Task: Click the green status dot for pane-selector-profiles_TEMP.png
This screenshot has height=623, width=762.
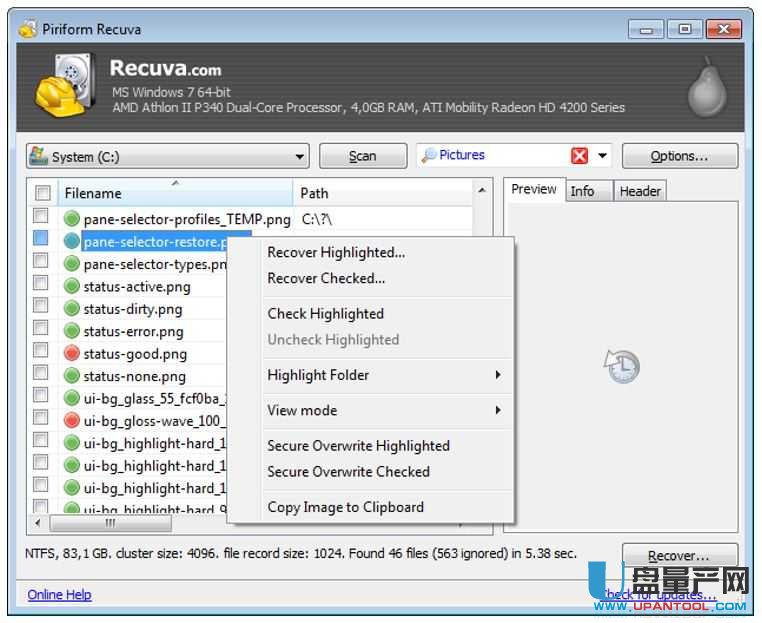Action: pyautogui.click(x=72, y=218)
